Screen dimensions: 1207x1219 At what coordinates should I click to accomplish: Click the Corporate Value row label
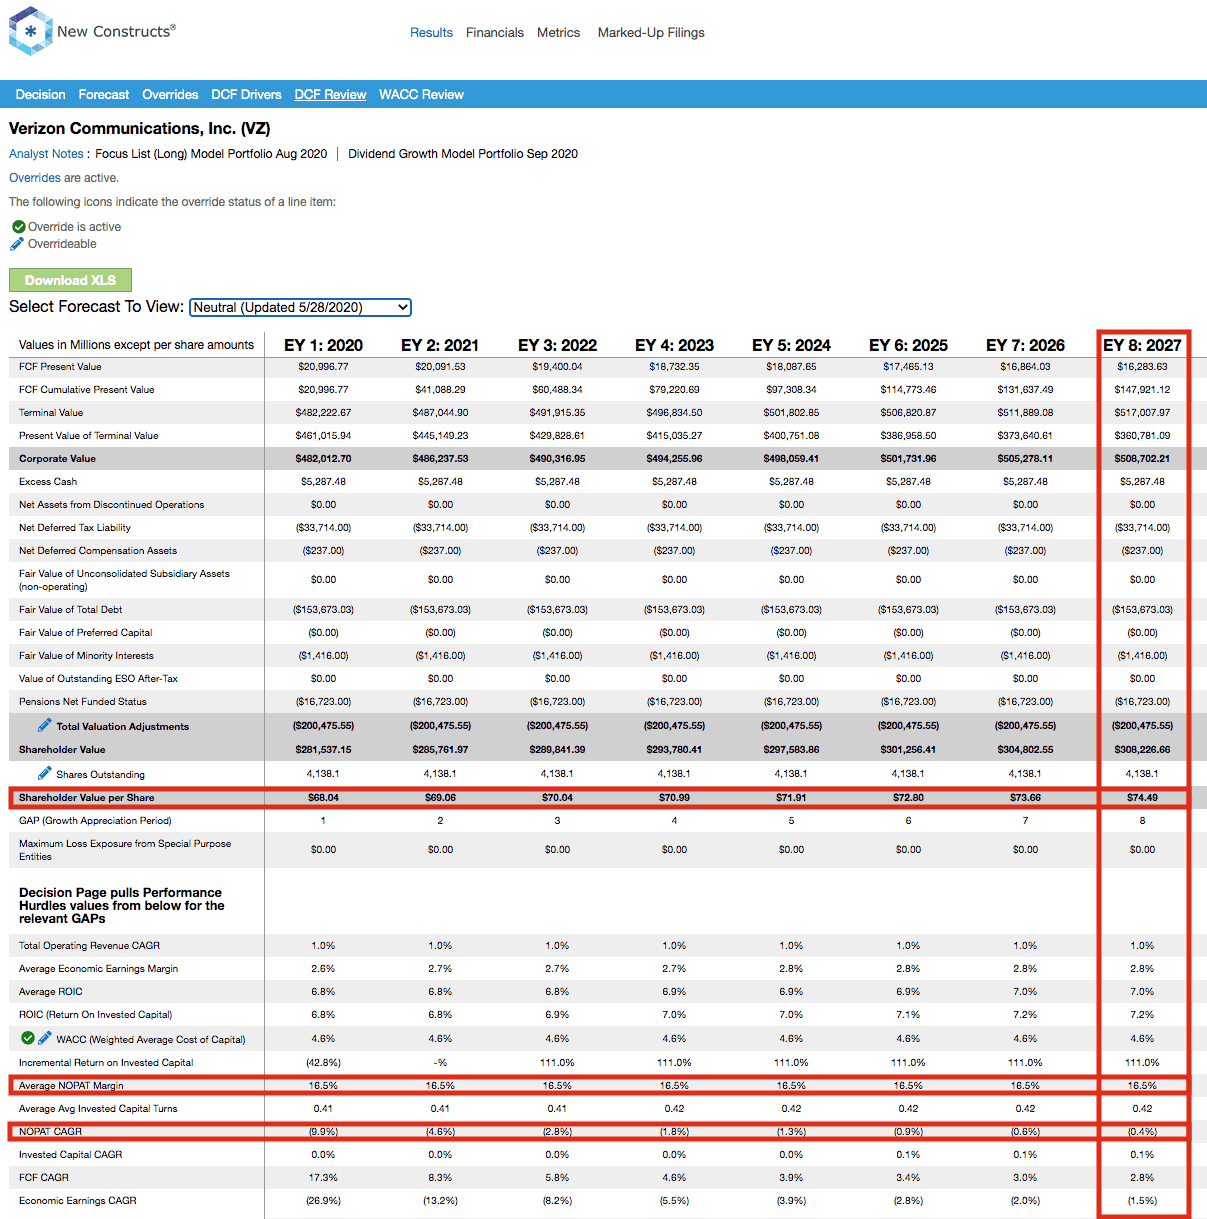(57, 459)
